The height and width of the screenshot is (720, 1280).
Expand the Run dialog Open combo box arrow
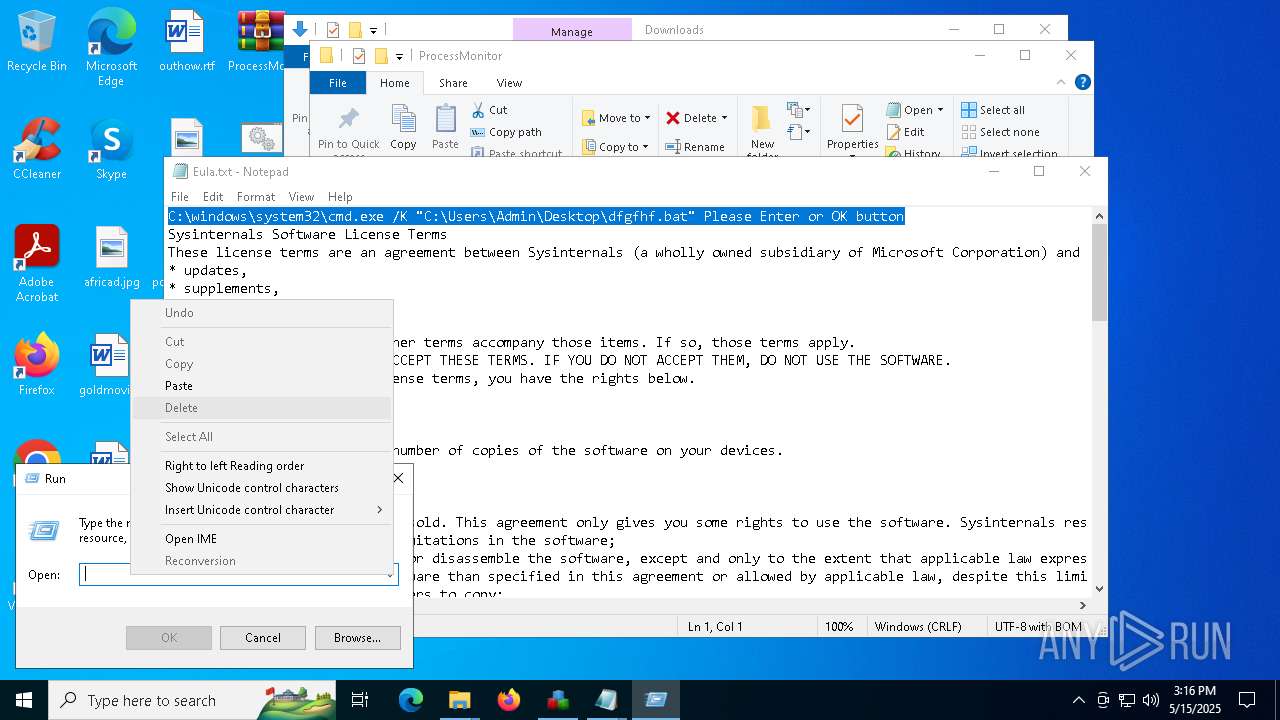[390, 575]
